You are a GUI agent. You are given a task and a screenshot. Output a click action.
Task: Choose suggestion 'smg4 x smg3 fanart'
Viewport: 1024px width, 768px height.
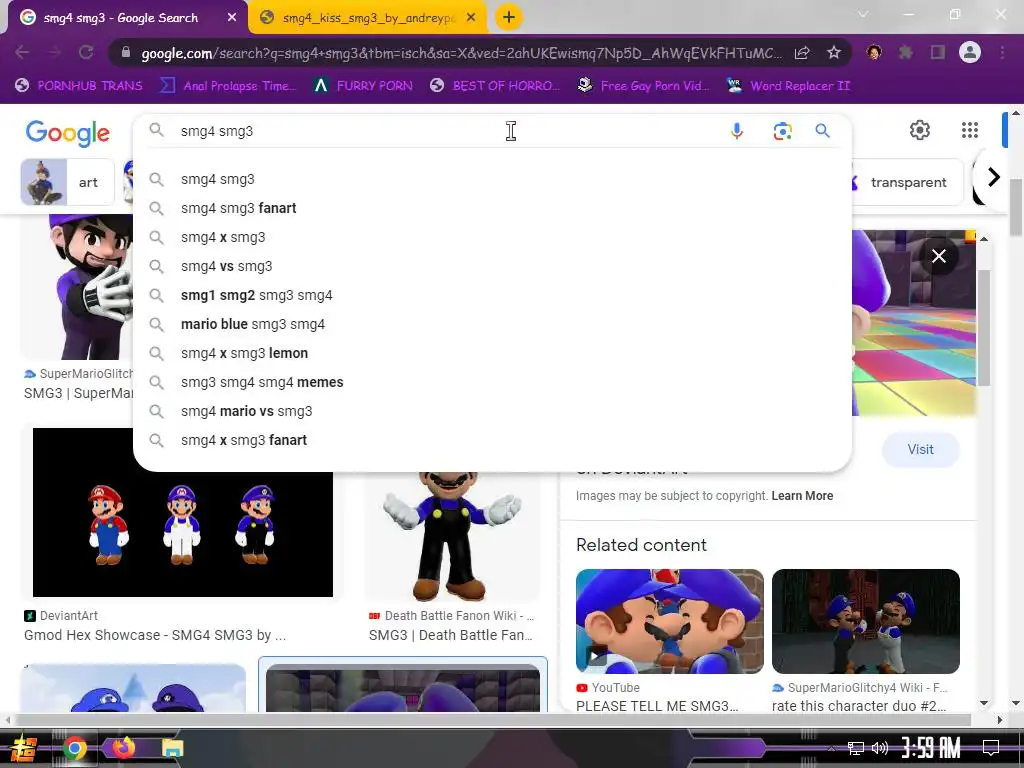[492, 440]
